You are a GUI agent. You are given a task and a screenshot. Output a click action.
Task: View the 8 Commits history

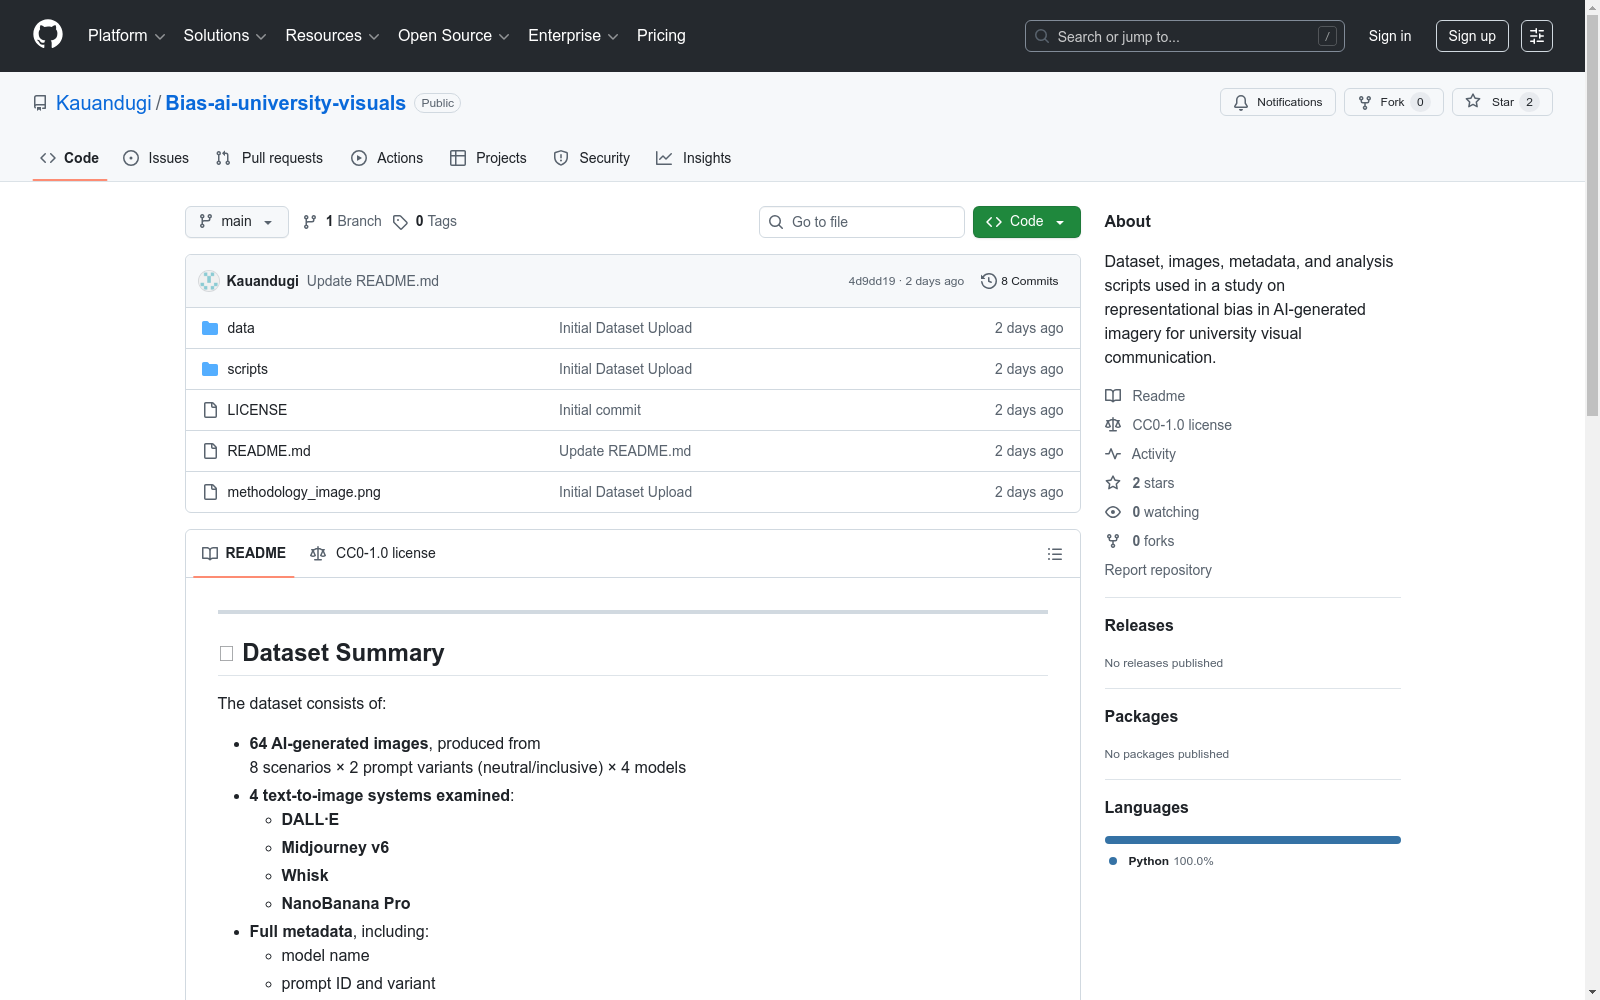[1020, 281]
